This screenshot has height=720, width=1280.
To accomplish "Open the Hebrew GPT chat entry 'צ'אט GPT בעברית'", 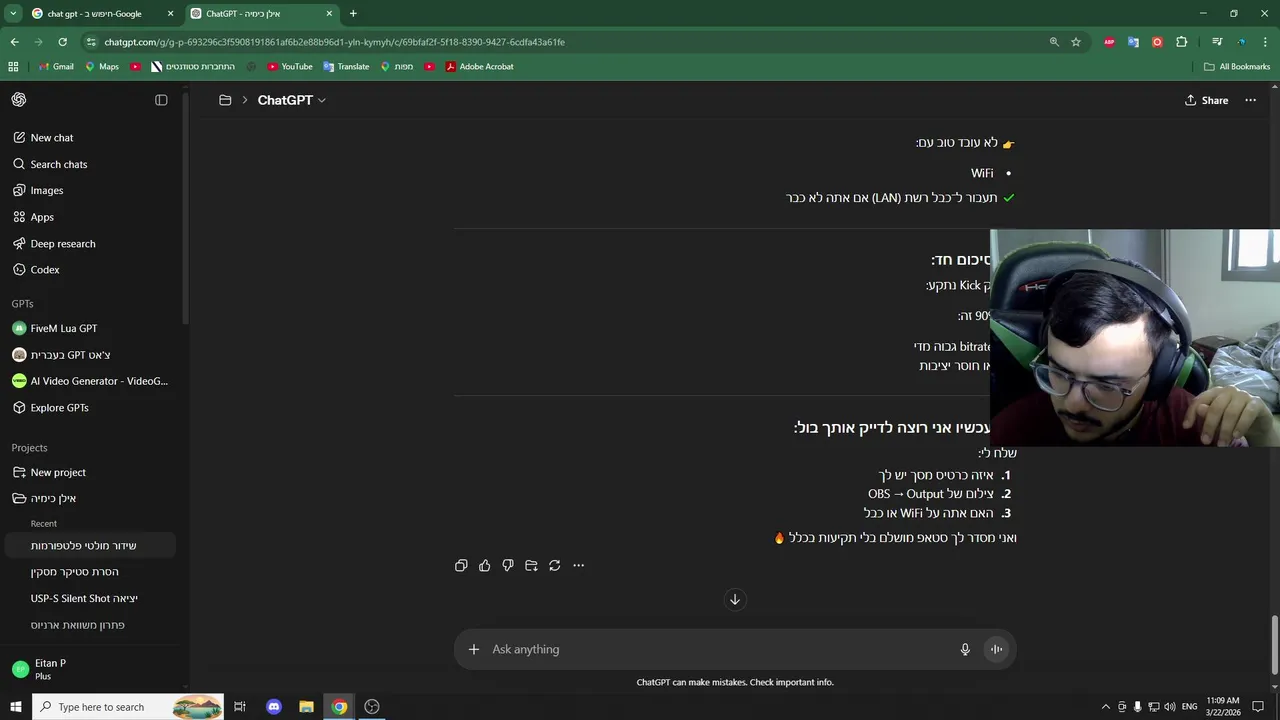I will click(90, 355).
